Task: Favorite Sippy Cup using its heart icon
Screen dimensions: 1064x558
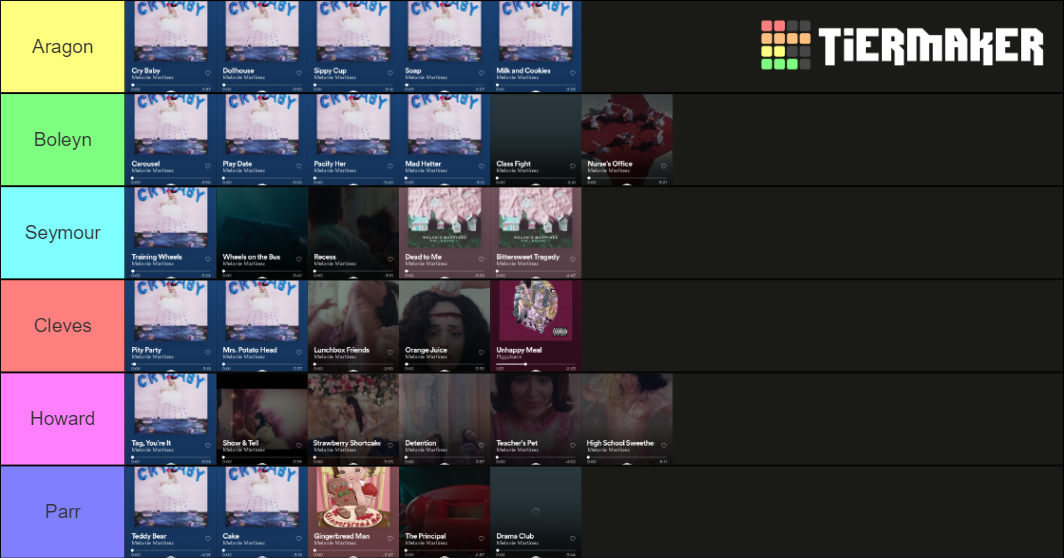Action: pyautogui.click(x=390, y=73)
